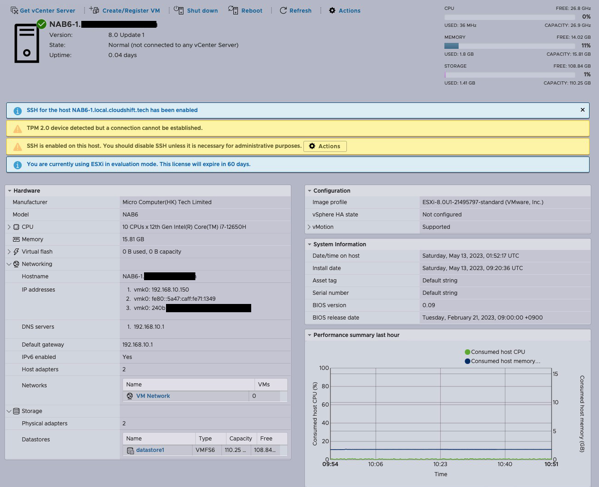This screenshot has width=599, height=487.
Task: Open Actions button in SSH warning banner
Action: click(325, 146)
